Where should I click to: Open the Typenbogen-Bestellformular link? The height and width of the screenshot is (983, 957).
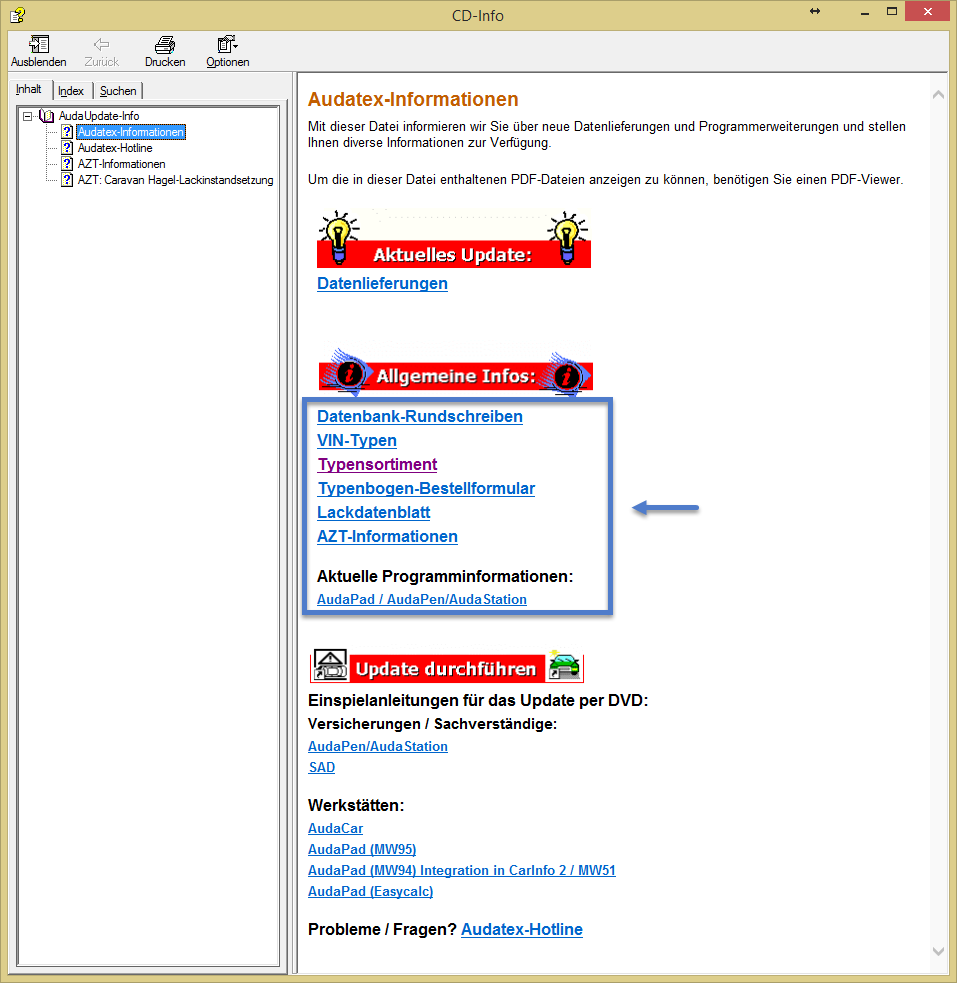point(426,488)
